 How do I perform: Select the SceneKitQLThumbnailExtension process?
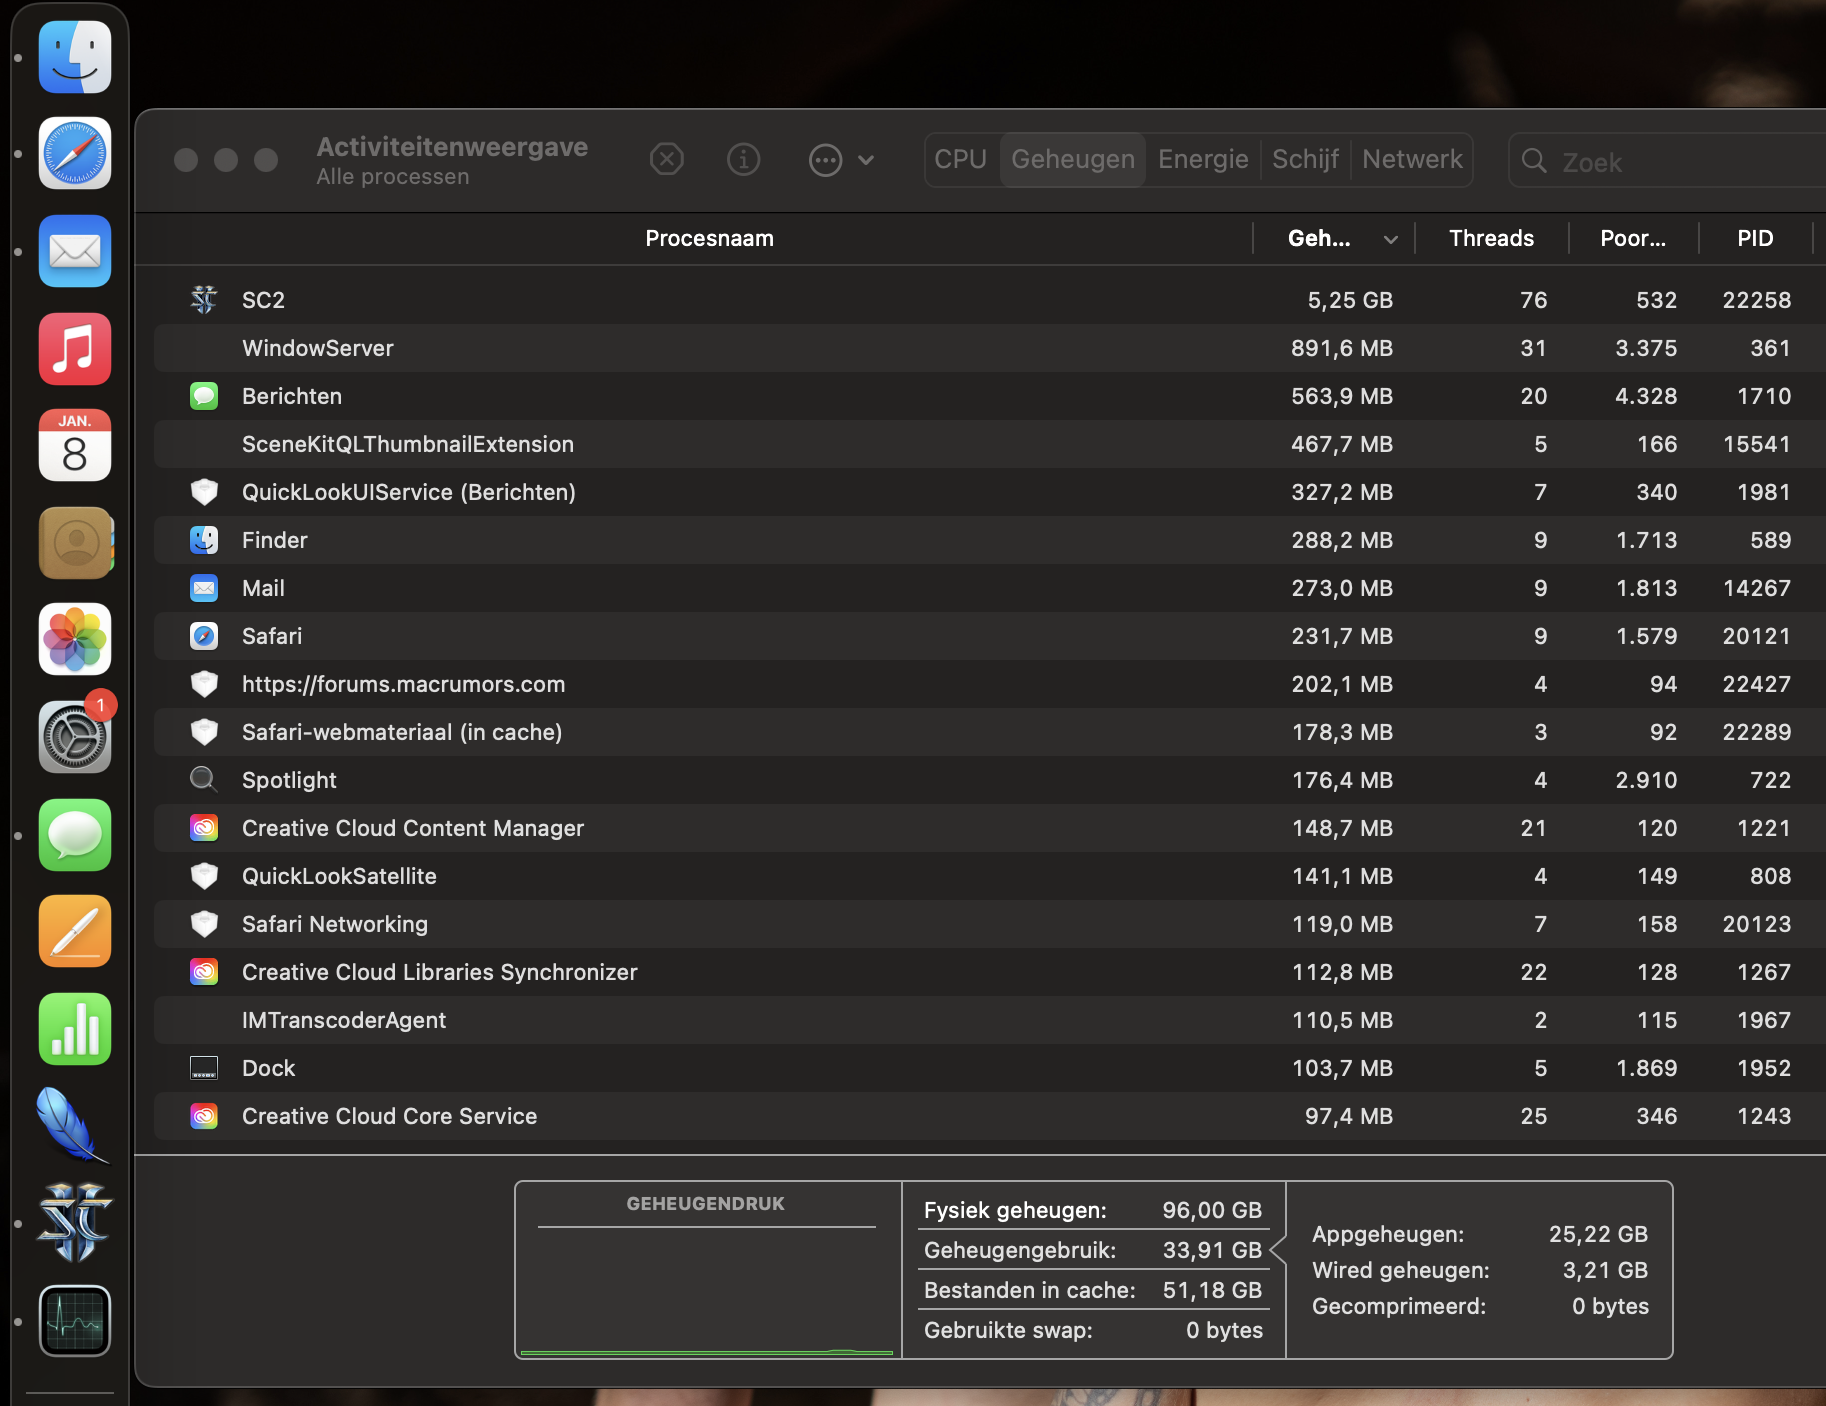pos(990,444)
